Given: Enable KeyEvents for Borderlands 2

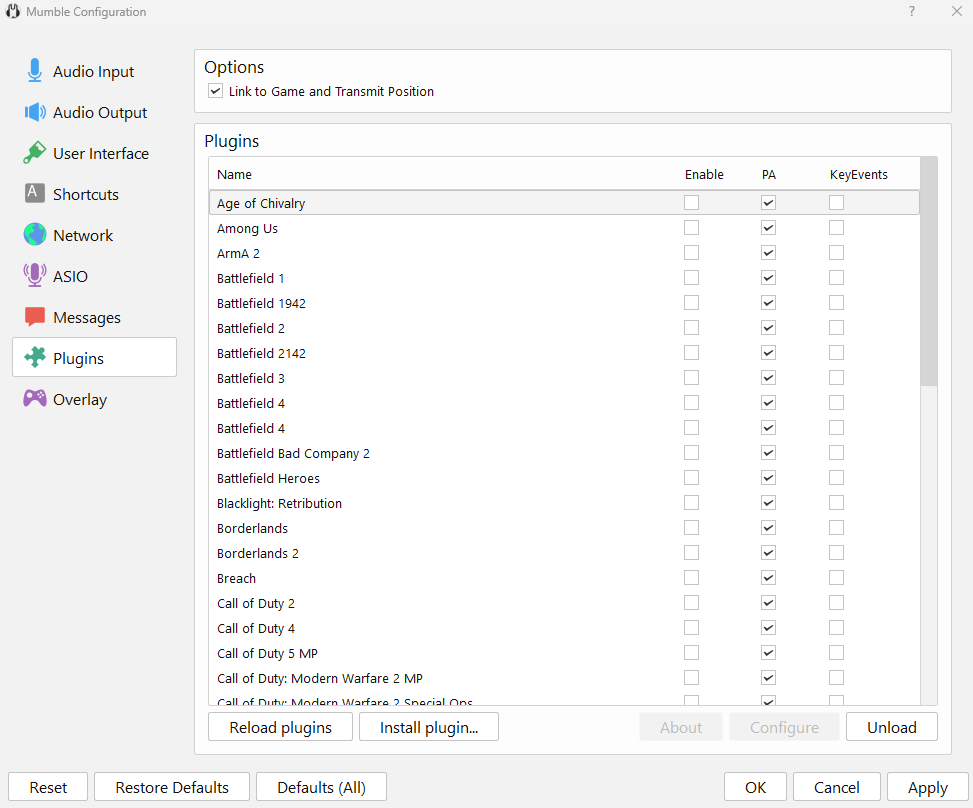Looking at the screenshot, I should pyautogui.click(x=836, y=553).
